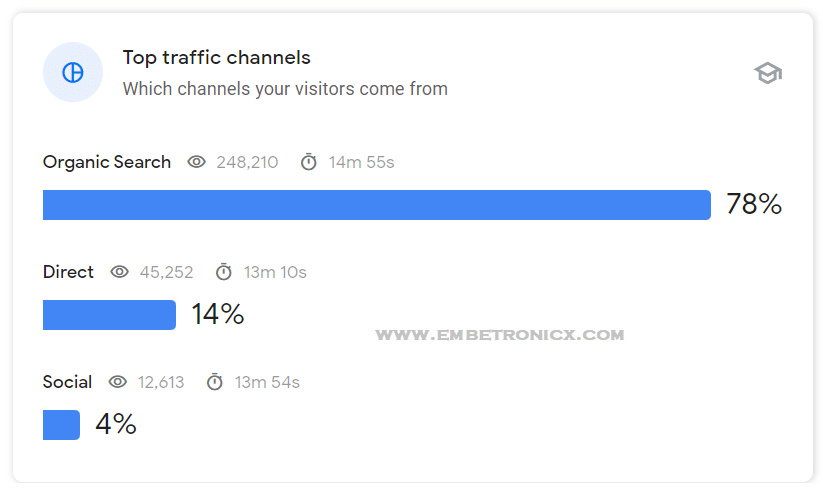The width and height of the screenshot is (823, 500).
Task: Click the pie chart icon beside the title
Action: [72, 72]
